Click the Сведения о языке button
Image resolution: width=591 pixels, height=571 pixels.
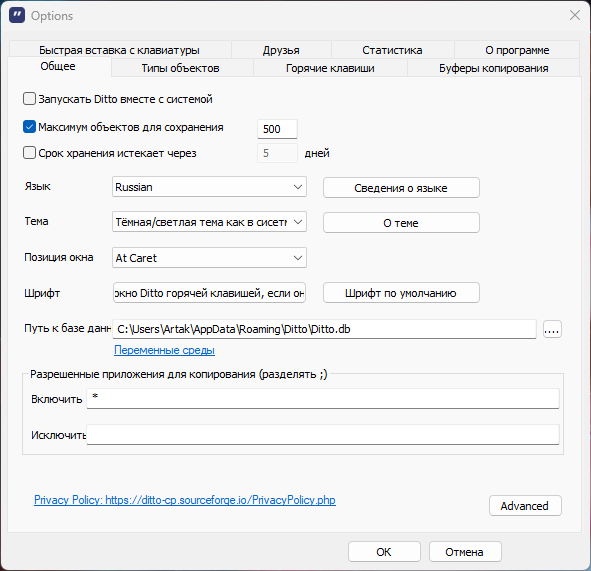[x=401, y=188]
